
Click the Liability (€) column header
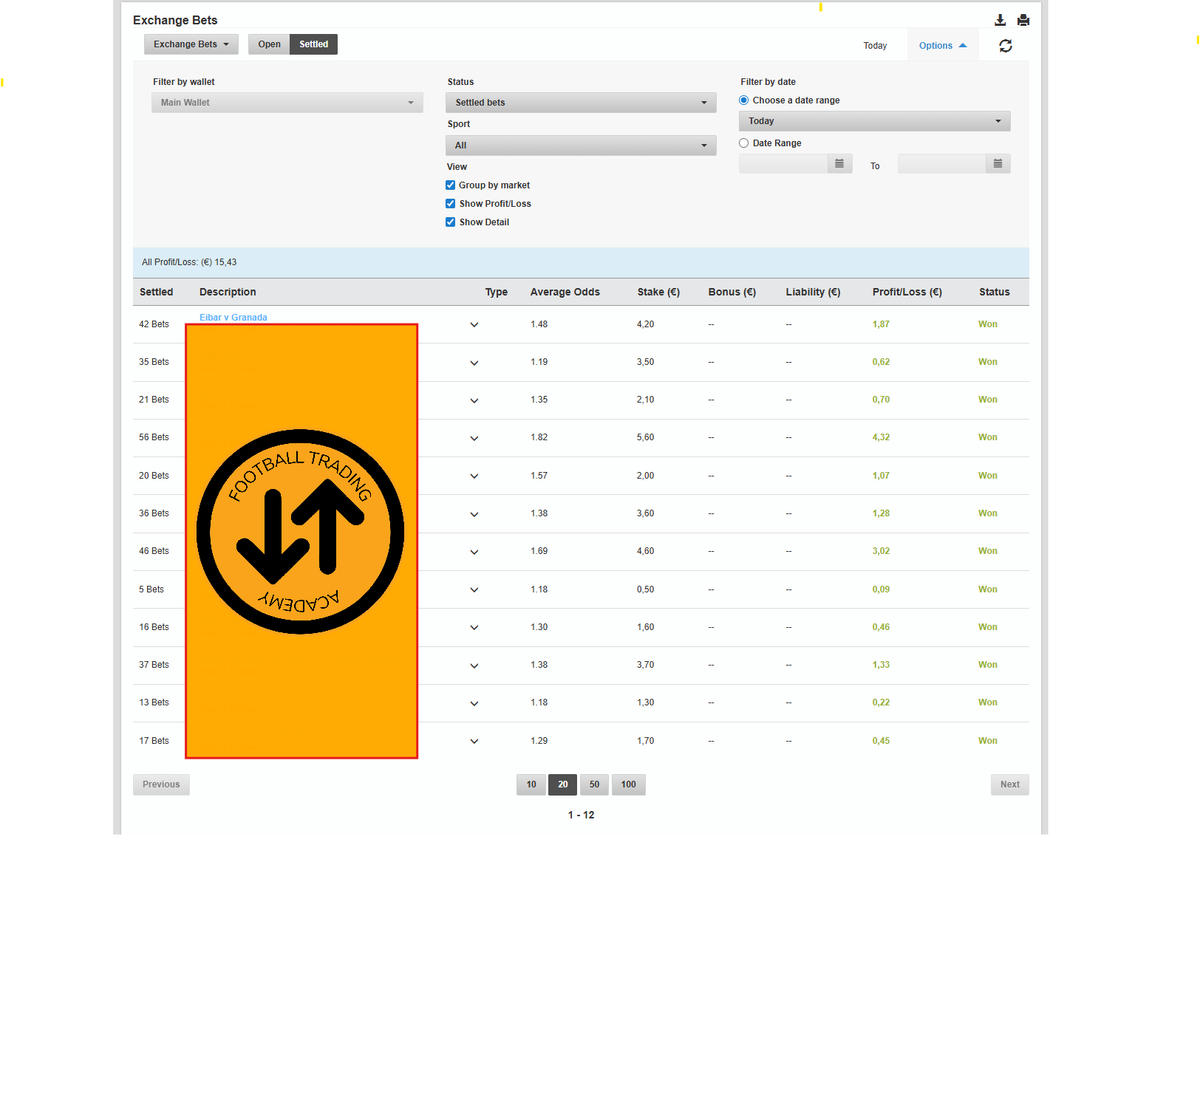[813, 292]
